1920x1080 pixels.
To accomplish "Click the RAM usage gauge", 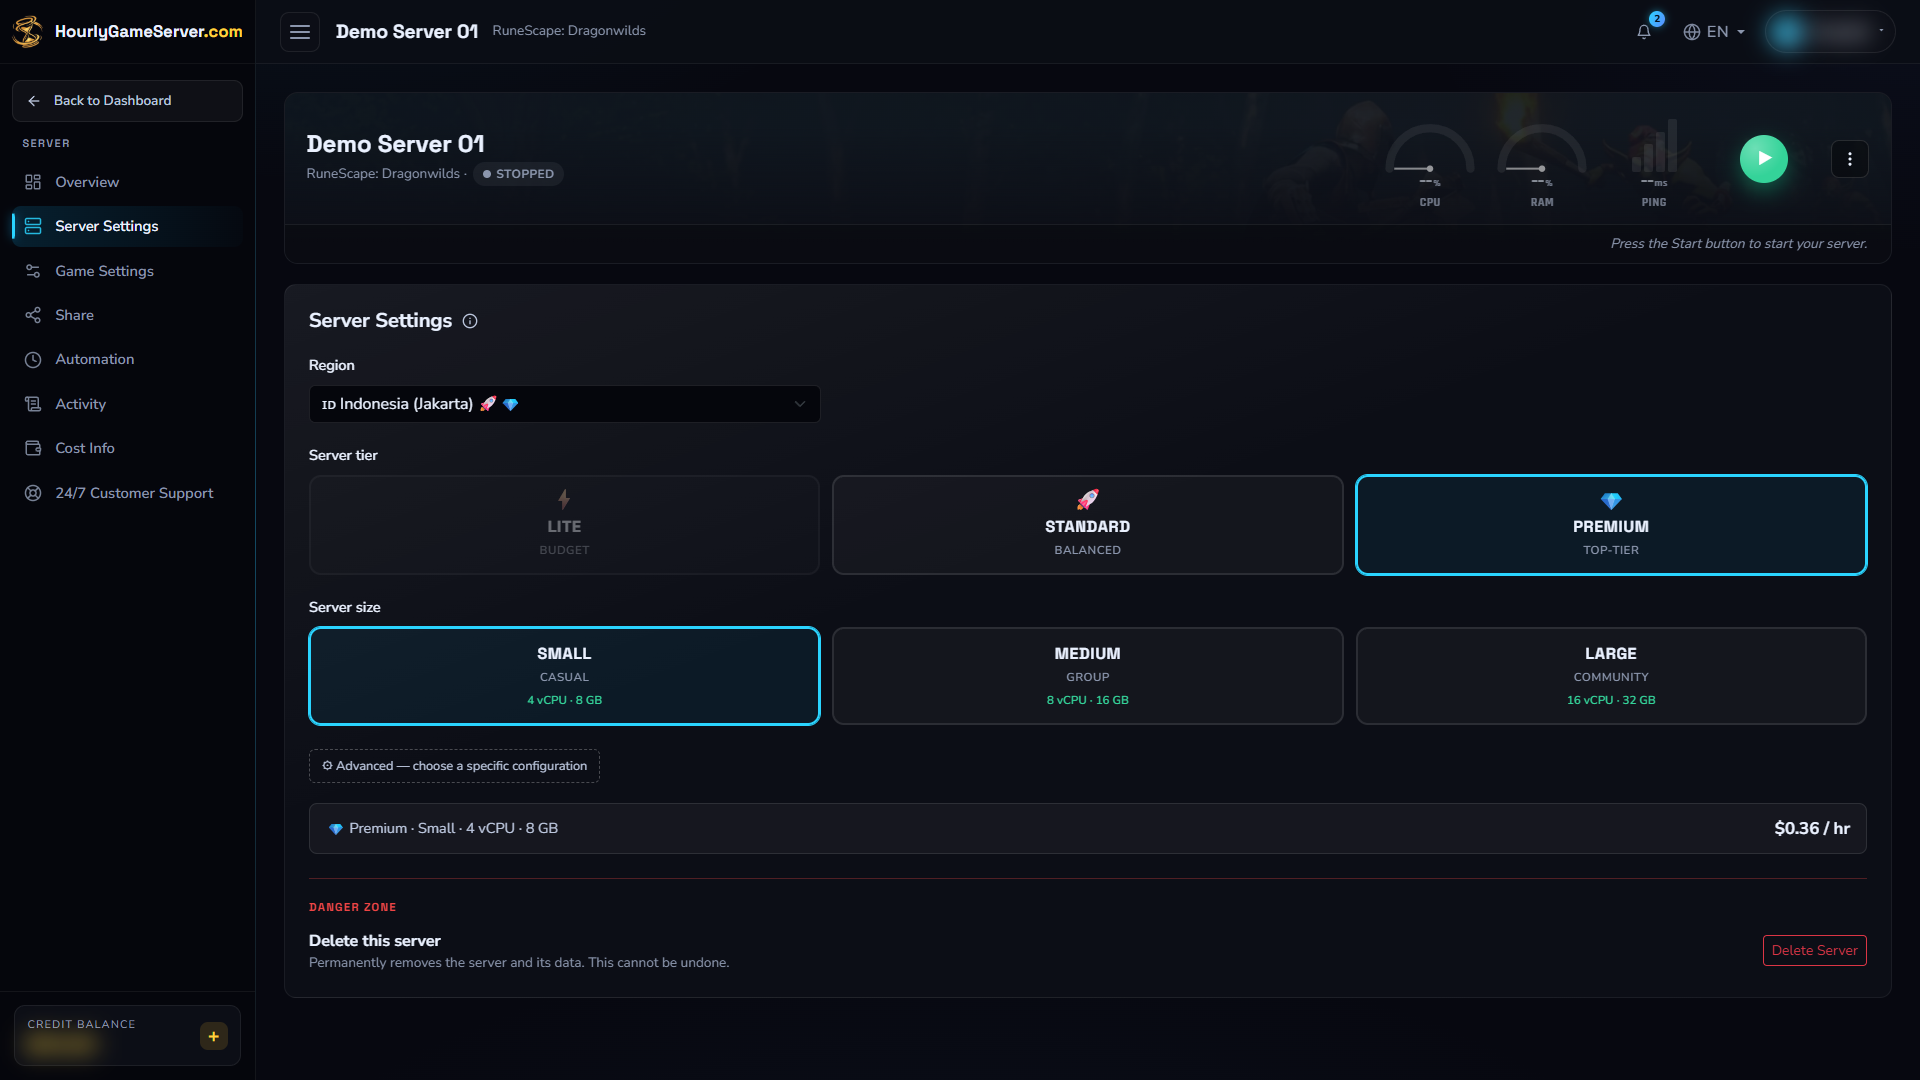I will pos(1542,165).
